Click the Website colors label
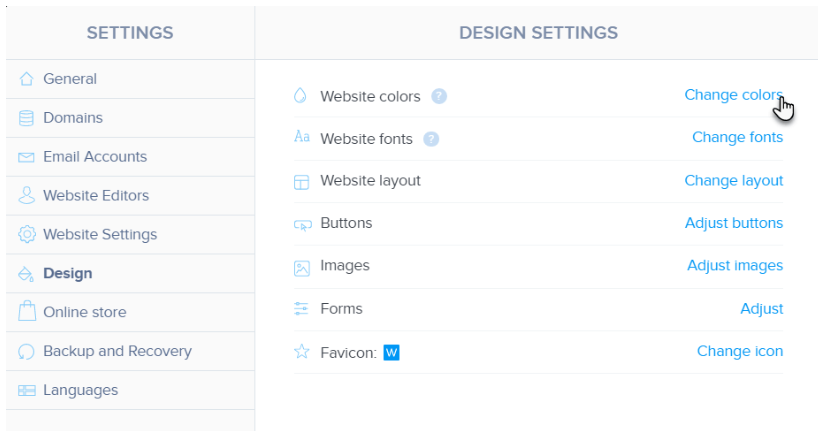The width and height of the screenshot is (818, 431). coord(370,97)
